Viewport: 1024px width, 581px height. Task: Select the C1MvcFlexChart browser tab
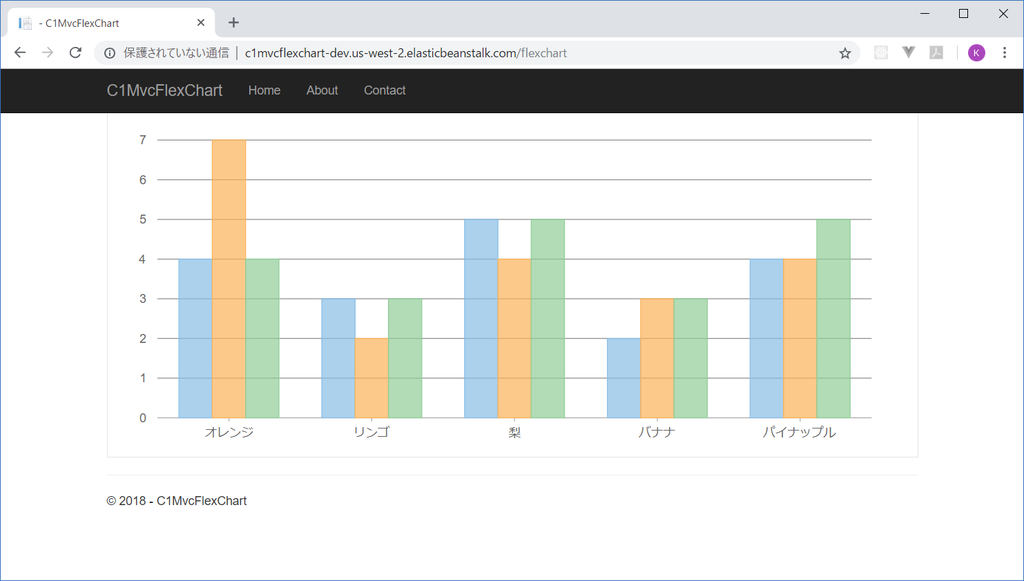[x=111, y=23]
